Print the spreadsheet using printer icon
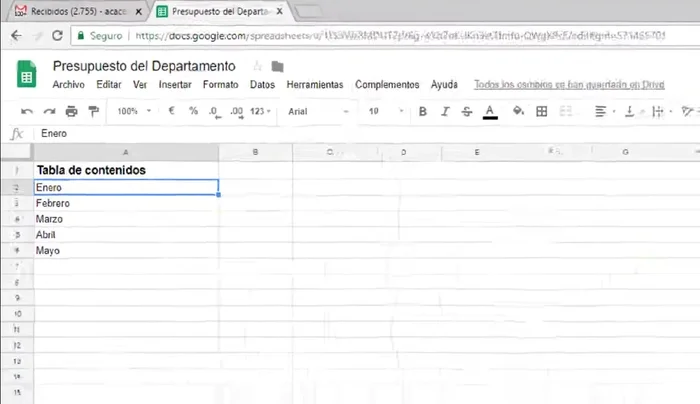 [71, 111]
